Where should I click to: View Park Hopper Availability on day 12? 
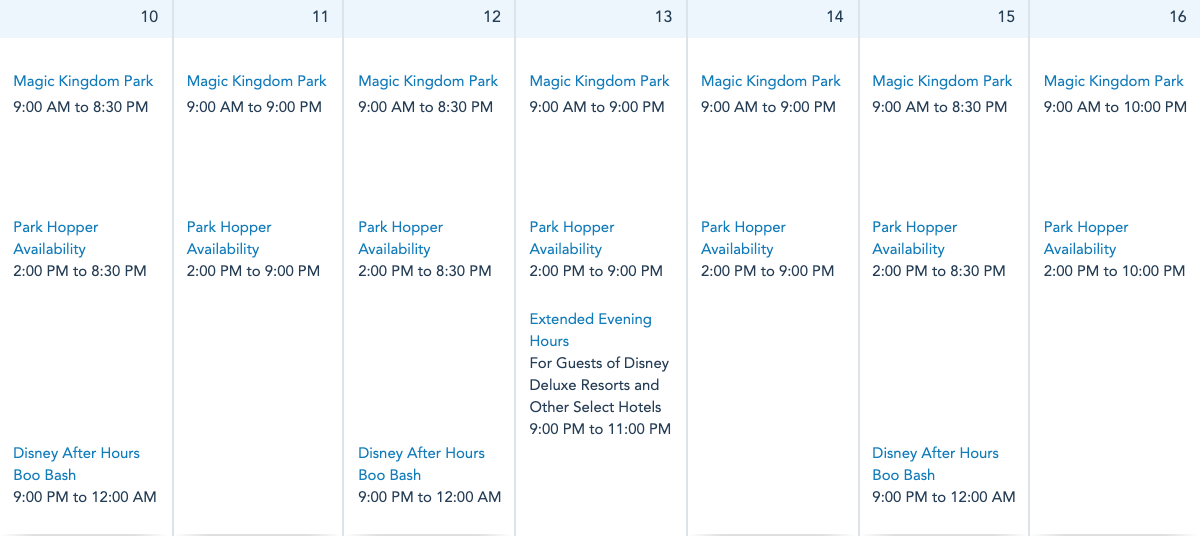coord(400,238)
